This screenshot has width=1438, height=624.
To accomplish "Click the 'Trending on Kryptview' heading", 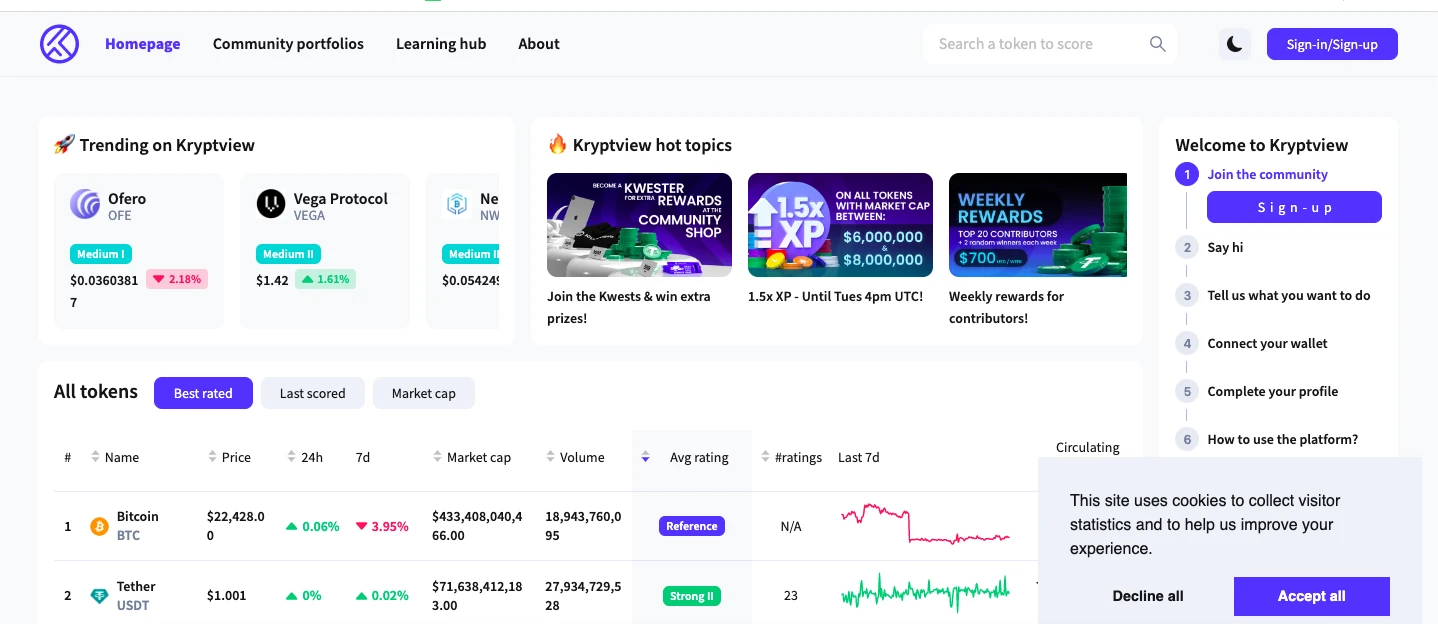I will click(155, 145).
